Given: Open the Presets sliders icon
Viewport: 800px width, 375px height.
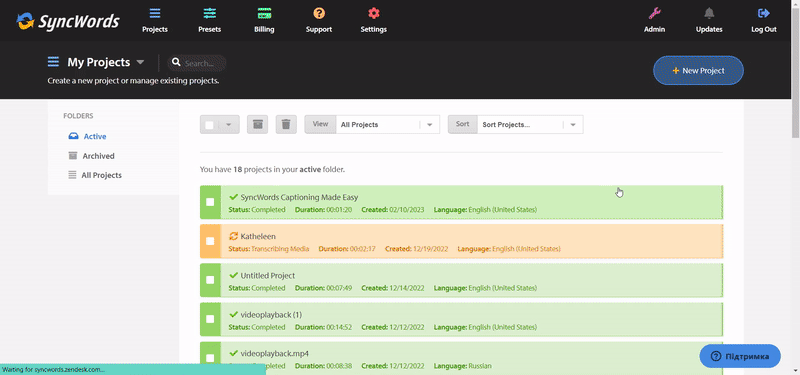Looking at the screenshot, I should pyautogui.click(x=209, y=13).
